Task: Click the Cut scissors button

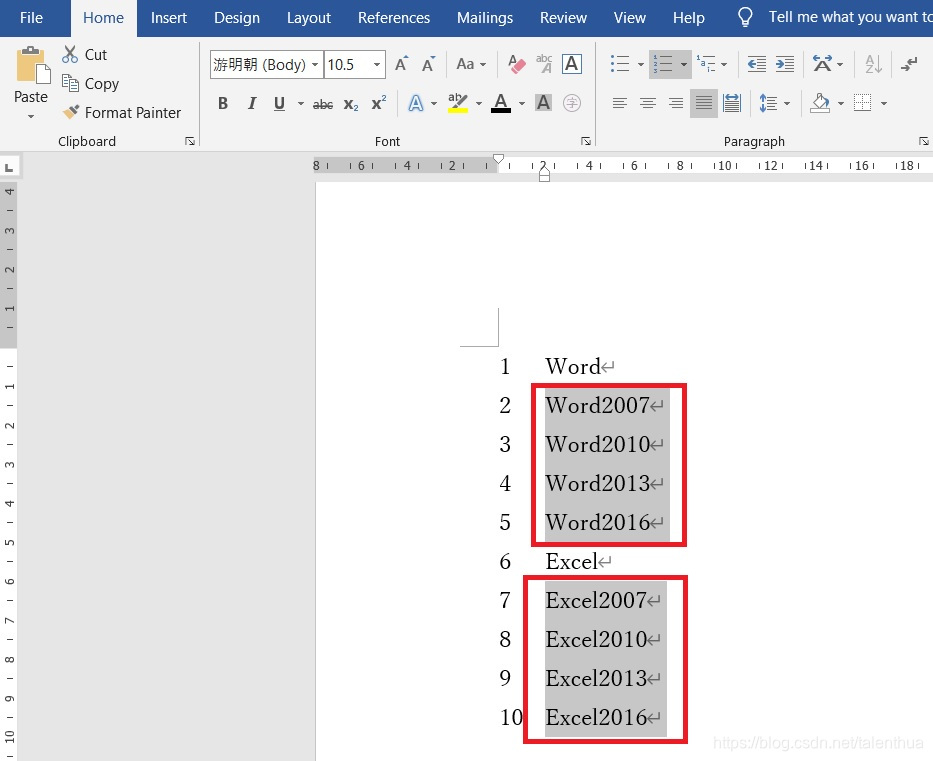Action: click(84, 55)
